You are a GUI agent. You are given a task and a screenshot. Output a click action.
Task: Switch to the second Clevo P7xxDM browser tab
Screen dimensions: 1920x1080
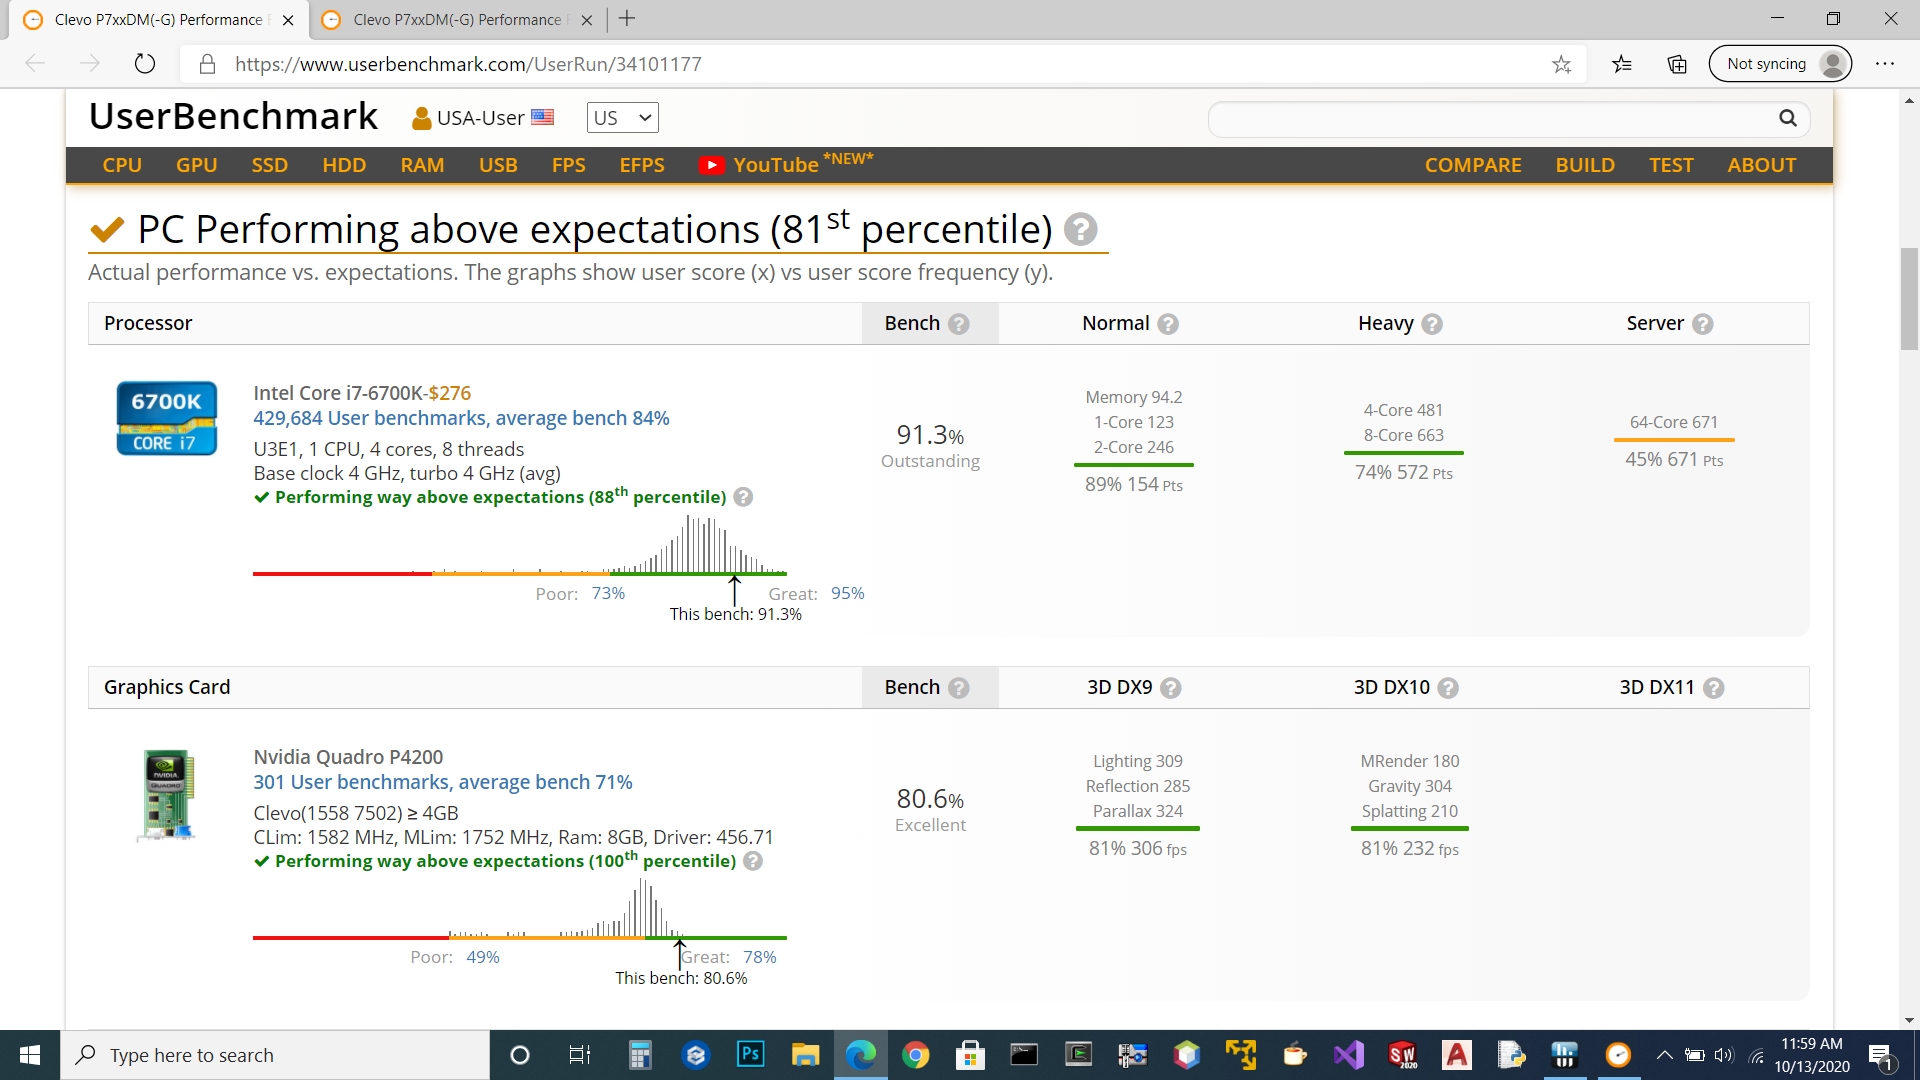(x=456, y=20)
